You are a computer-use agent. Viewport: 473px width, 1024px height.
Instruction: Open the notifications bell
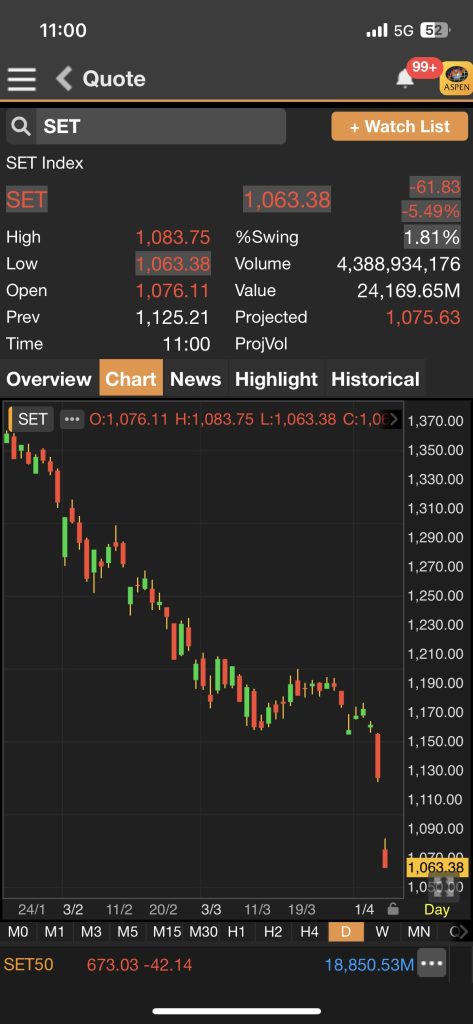coord(405,78)
